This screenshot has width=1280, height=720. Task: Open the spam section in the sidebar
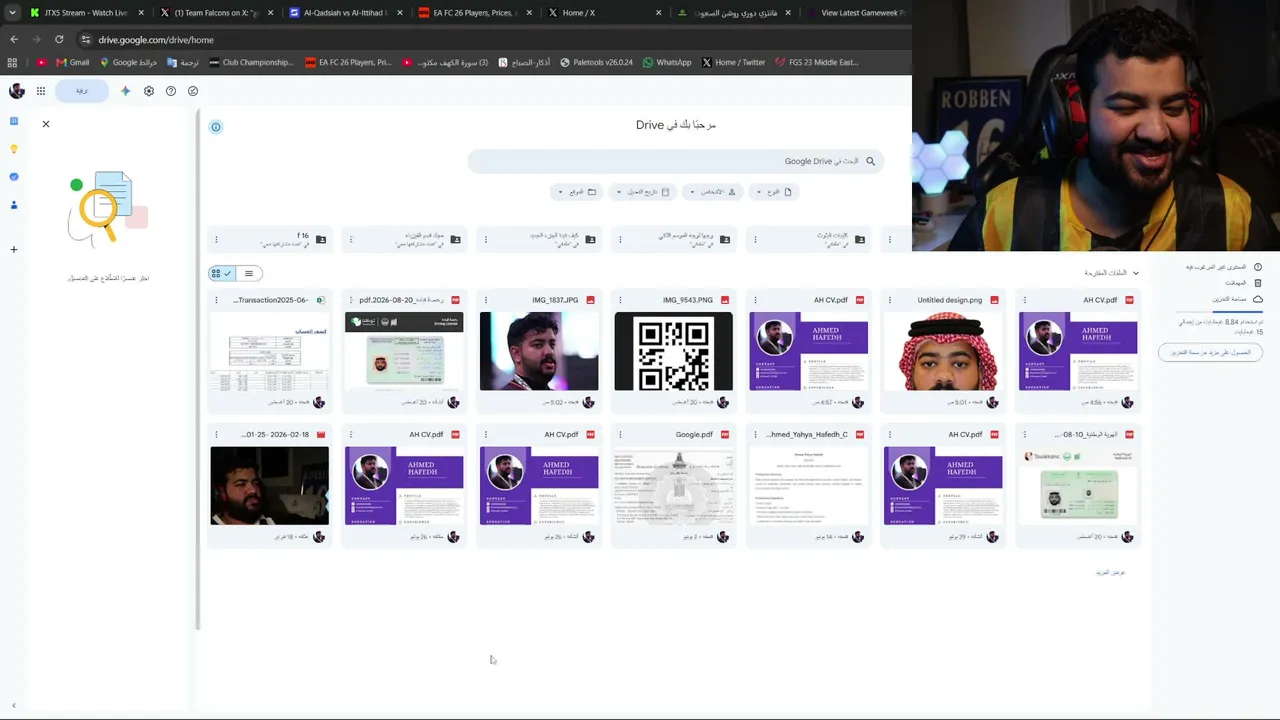[x=1222, y=267]
